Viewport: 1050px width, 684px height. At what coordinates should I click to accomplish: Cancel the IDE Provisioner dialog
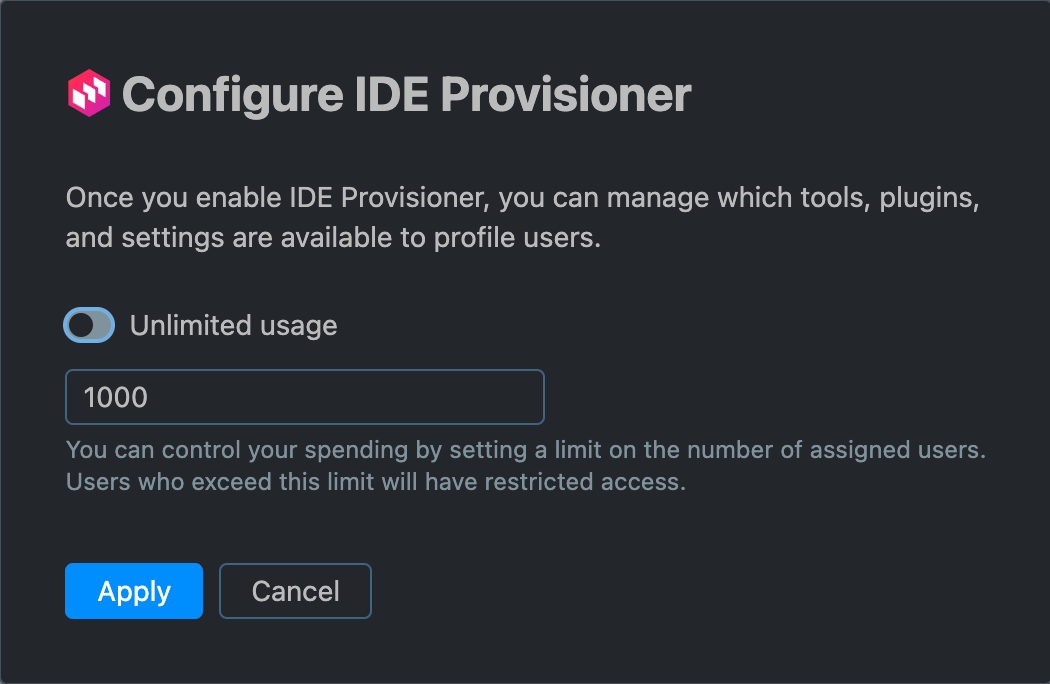[295, 591]
